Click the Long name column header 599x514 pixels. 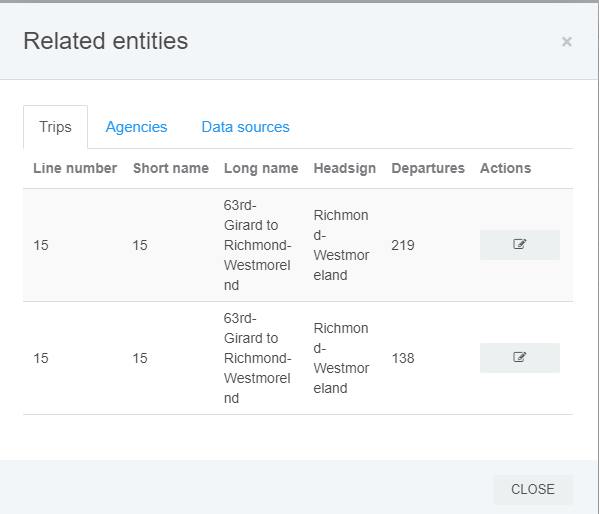click(x=261, y=168)
